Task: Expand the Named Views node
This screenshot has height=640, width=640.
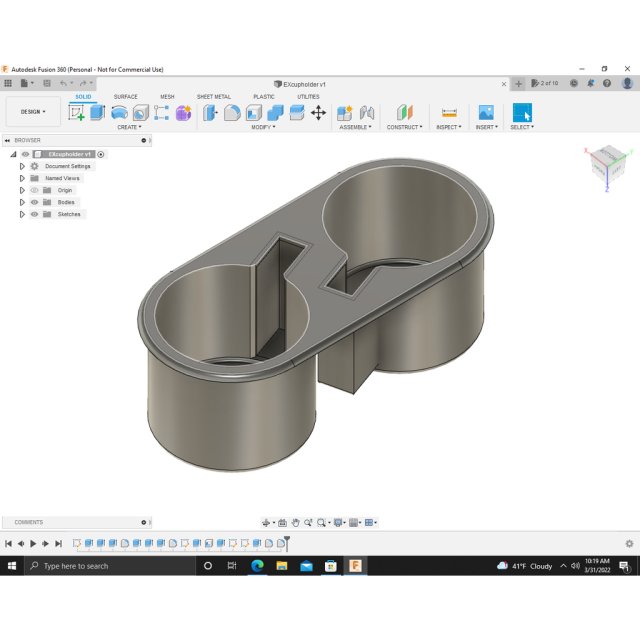Action: click(22, 178)
